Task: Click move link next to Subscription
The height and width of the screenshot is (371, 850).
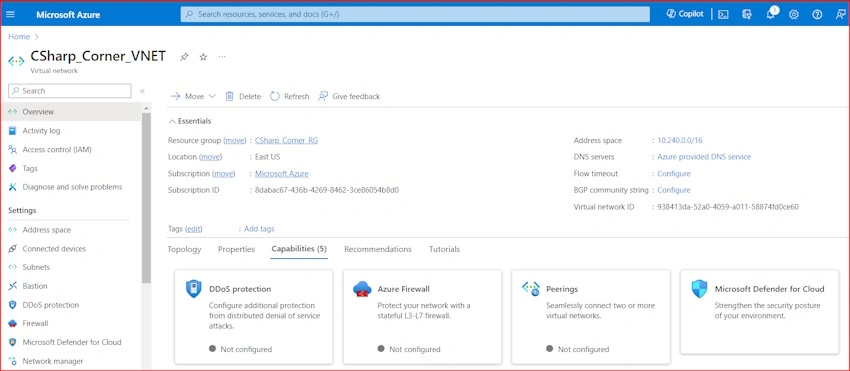Action: tap(224, 174)
